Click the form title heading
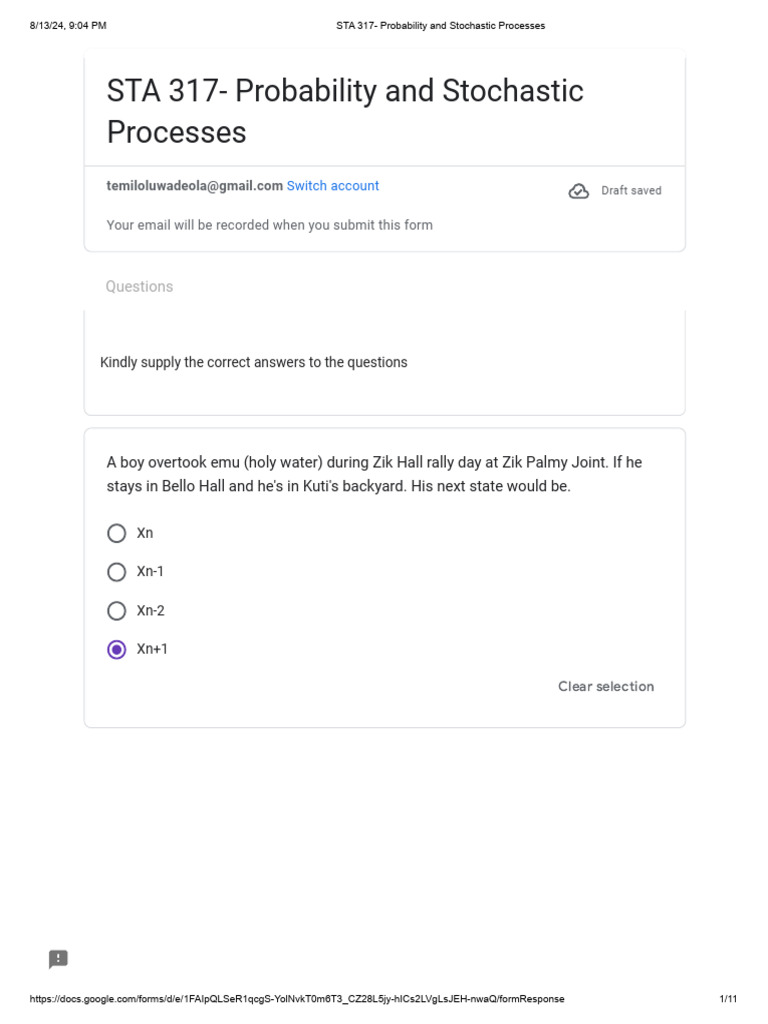This screenshot has width=768, height=1024. click(345, 111)
